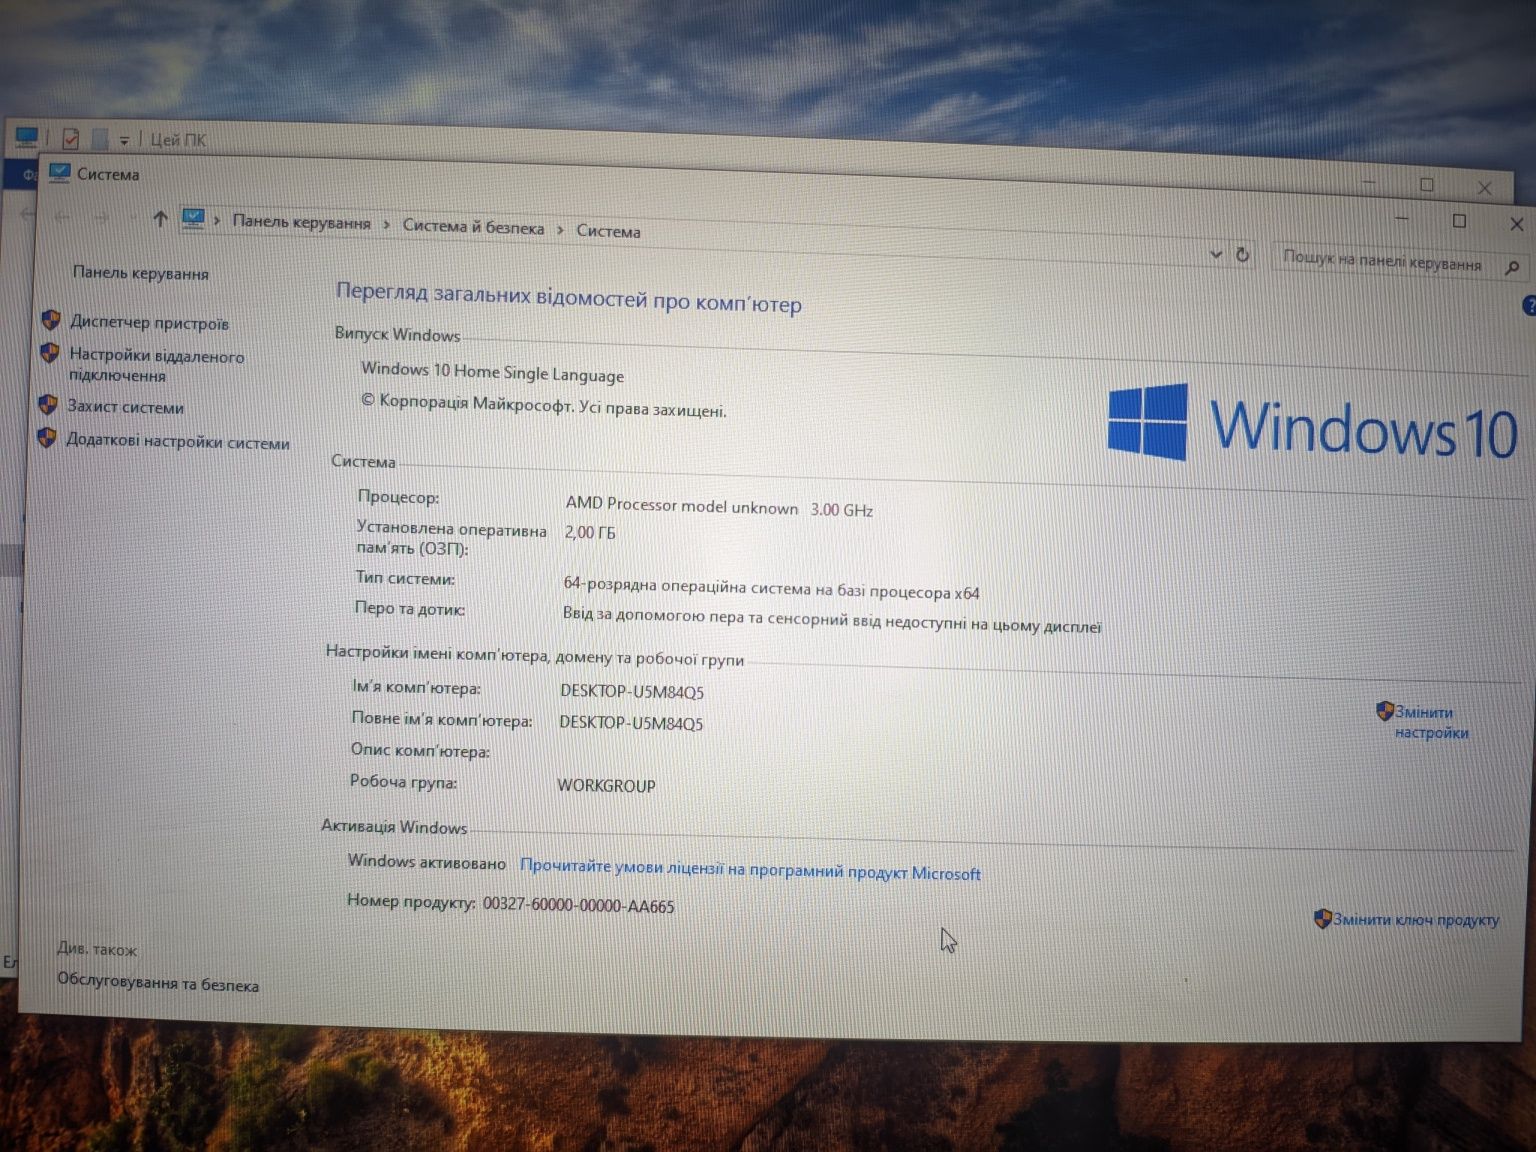Image resolution: width=1536 pixels, height=1152 pixels.
Task: Open Настройки віддаленого підключення link
Action: (156, 365)
